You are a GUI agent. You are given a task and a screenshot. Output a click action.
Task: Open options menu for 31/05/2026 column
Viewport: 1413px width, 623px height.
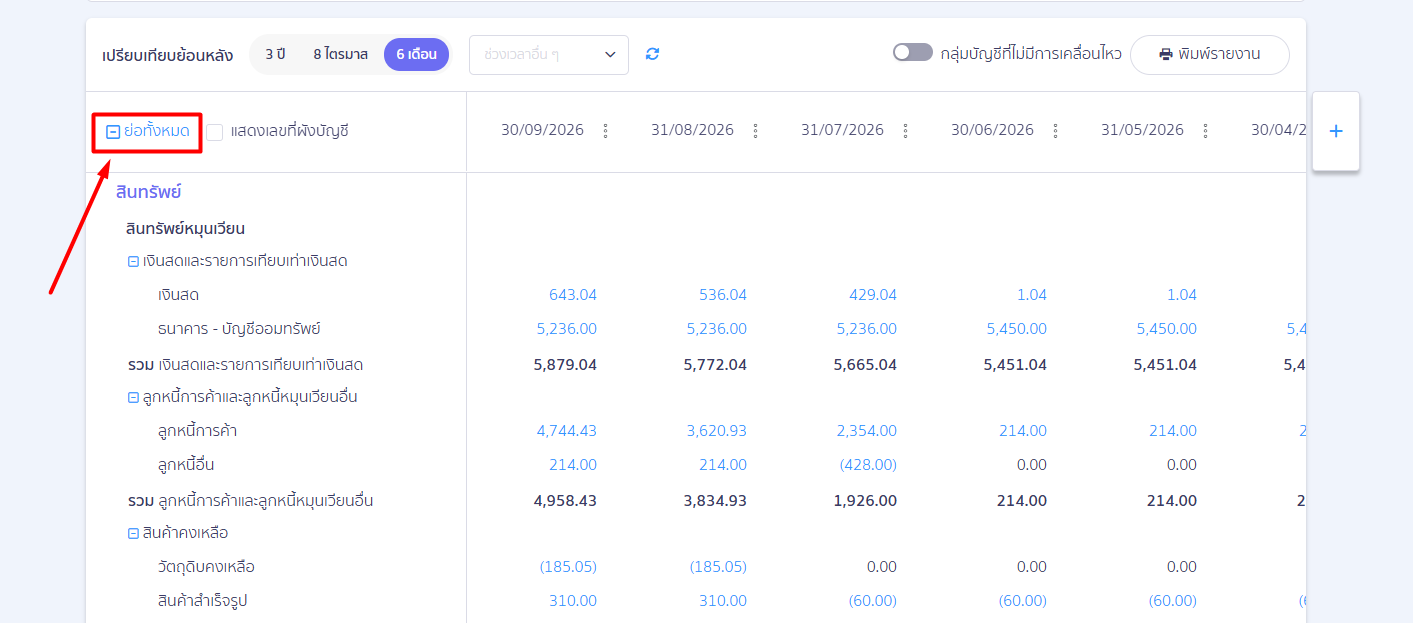point(1205,131)
